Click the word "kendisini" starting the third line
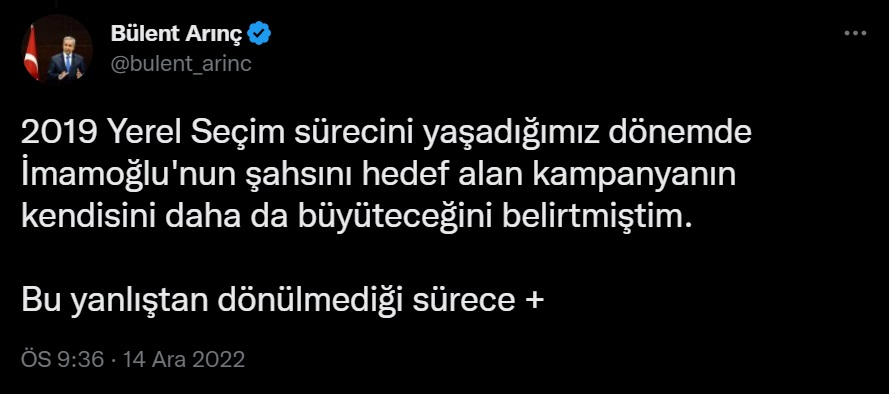The image size is (889, 394). click(x=87, y=218)
